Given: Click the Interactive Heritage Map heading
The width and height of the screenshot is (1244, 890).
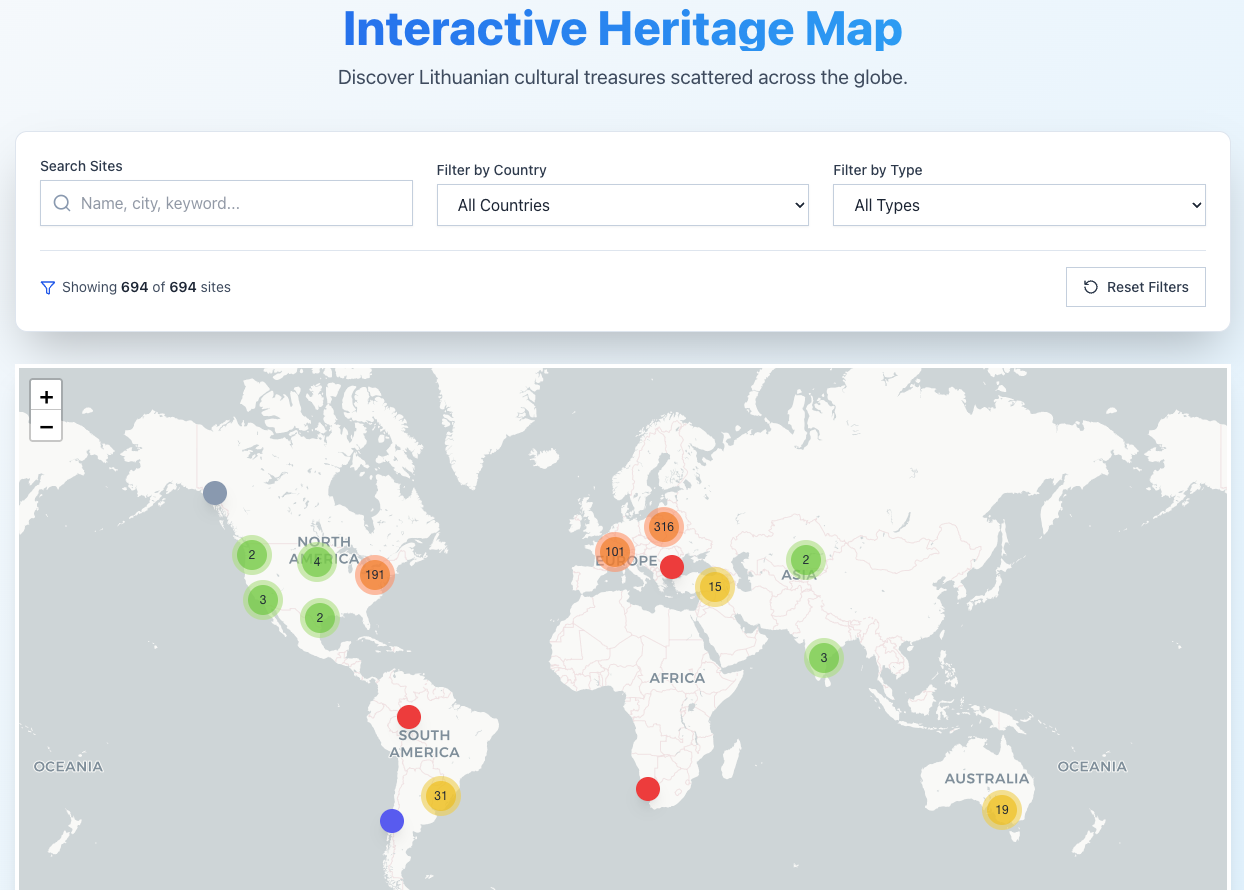Looking at the screenshot, I should (622, 29).
